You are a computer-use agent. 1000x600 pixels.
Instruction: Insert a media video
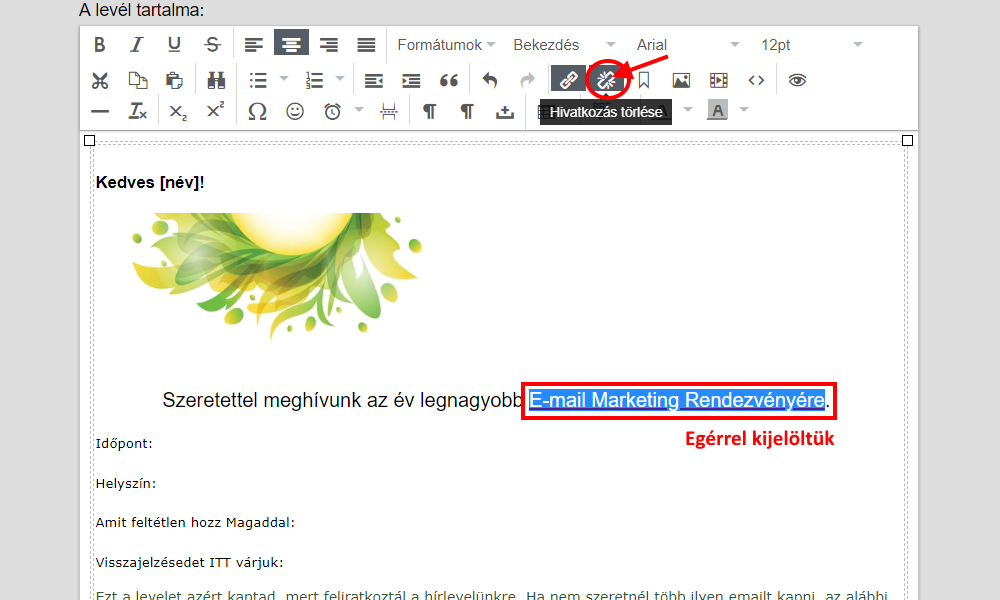tap(719, 80)
